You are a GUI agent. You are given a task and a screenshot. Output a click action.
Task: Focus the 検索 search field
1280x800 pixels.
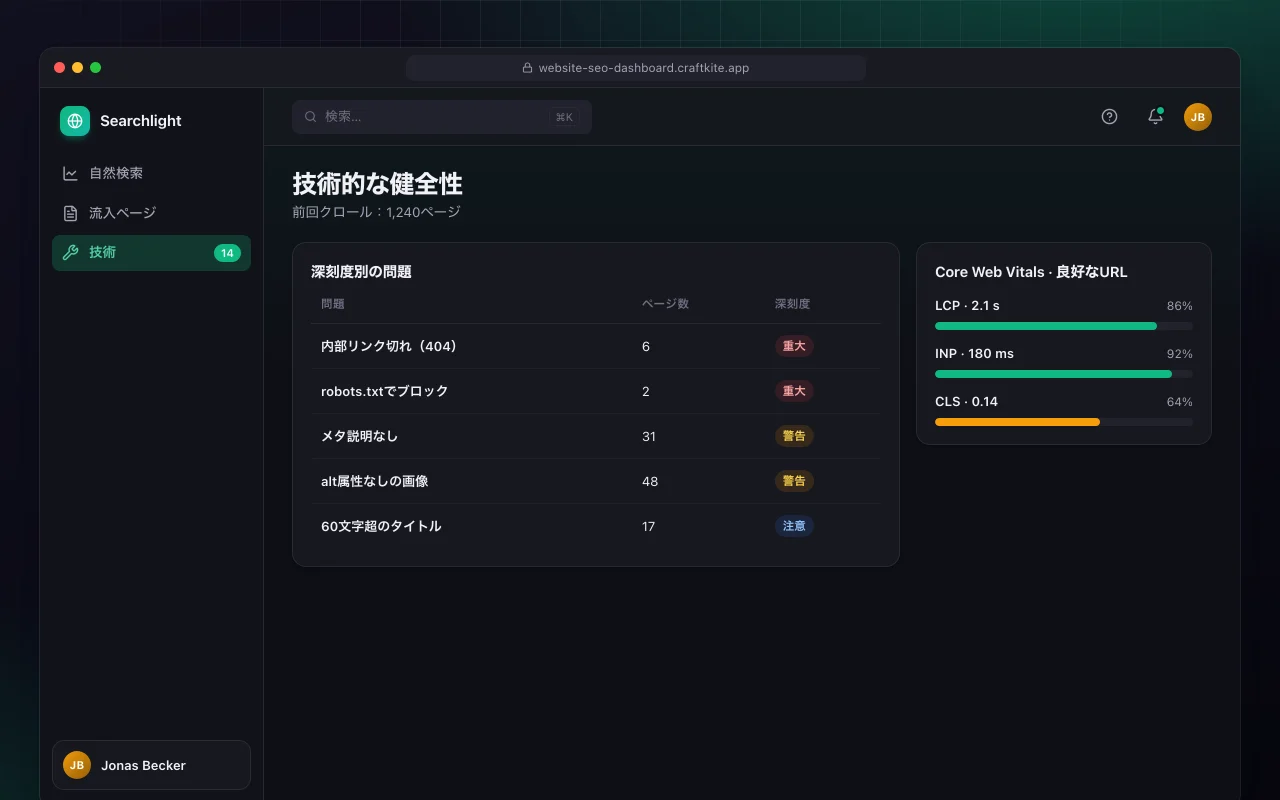coord(442,117)
